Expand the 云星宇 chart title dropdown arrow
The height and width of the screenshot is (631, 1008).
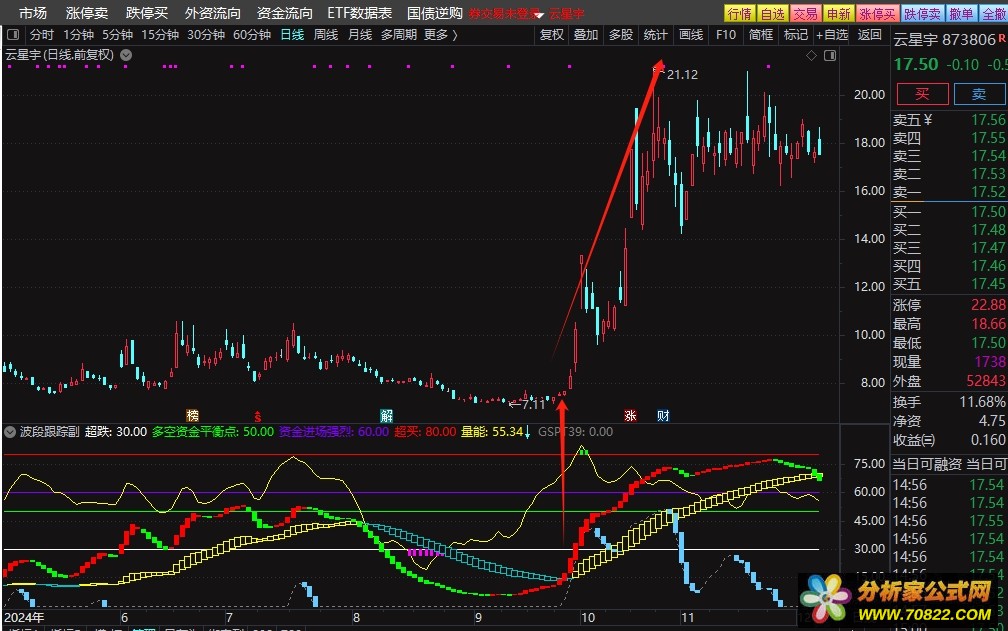tap(126, 55)
